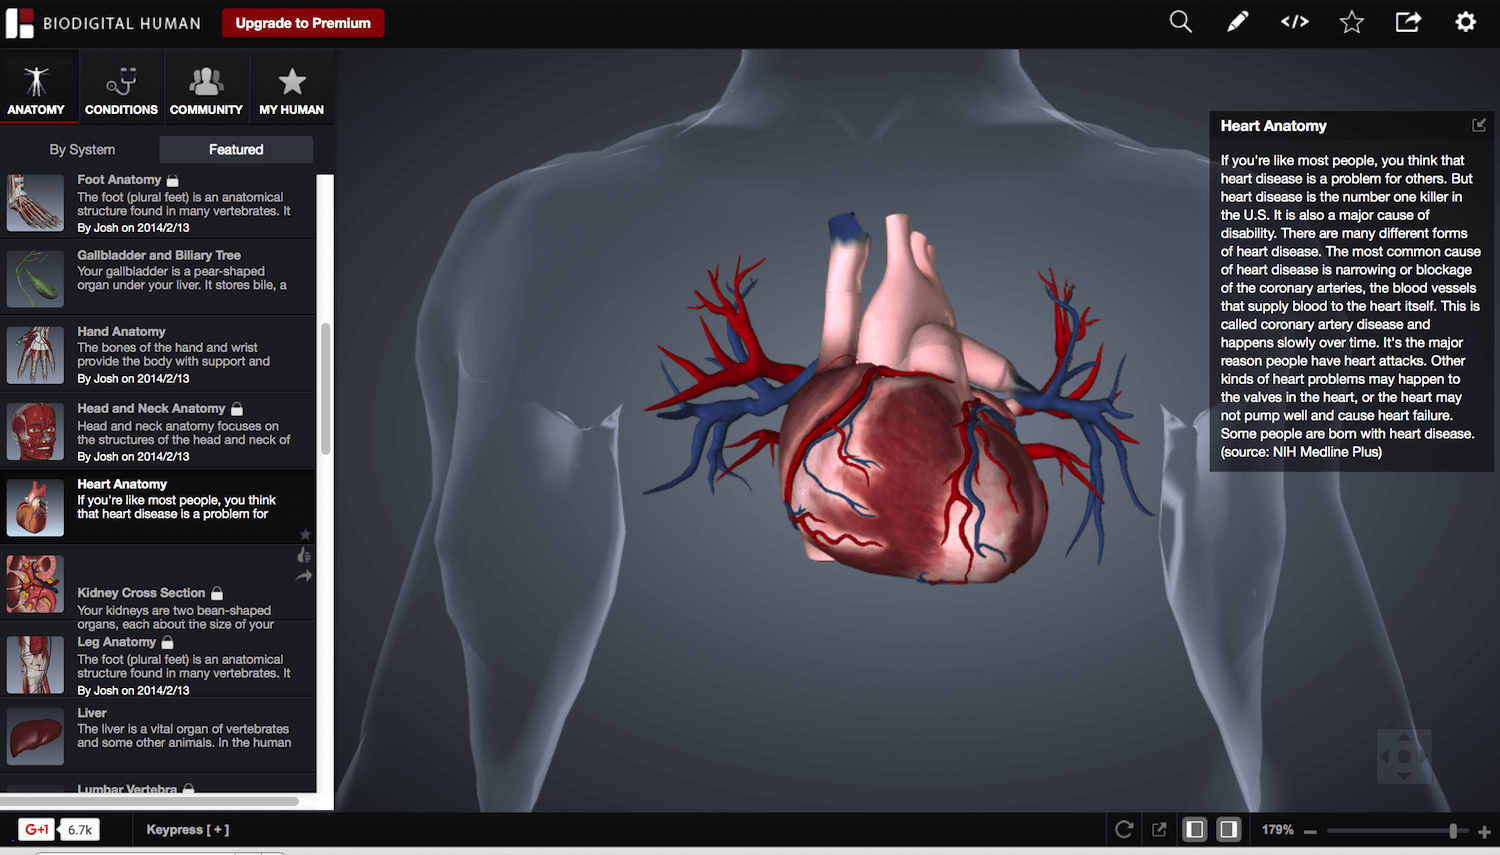Image resolution: width=1500 pixels, height=855 pixels.
Task: Click the 6.7k share count bubble
Action: click(80, 829)
